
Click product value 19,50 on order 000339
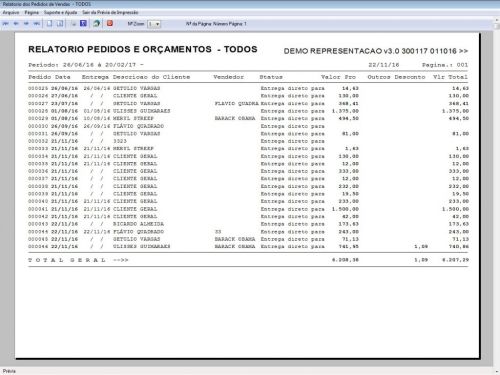pos(350,194)
